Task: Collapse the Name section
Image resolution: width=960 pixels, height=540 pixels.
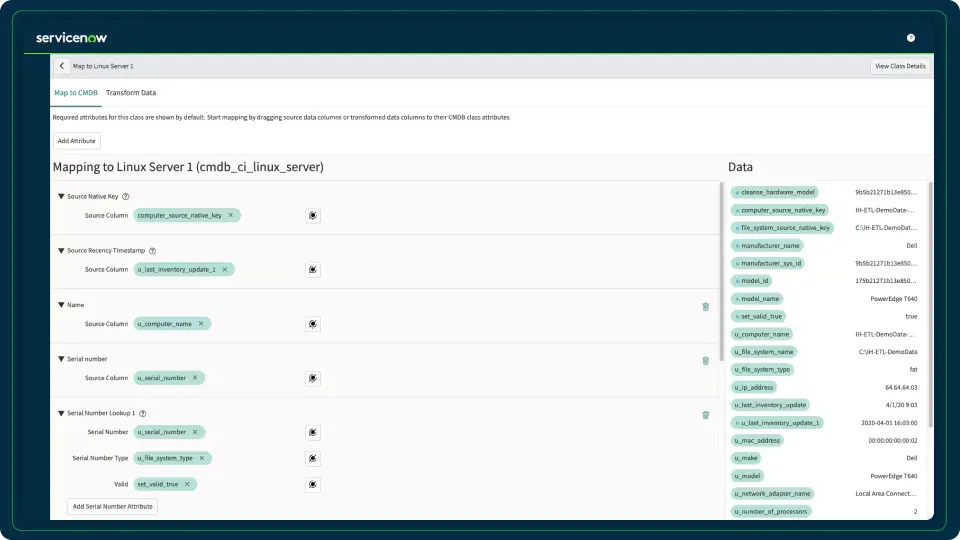Action: (x=61, y=305)
